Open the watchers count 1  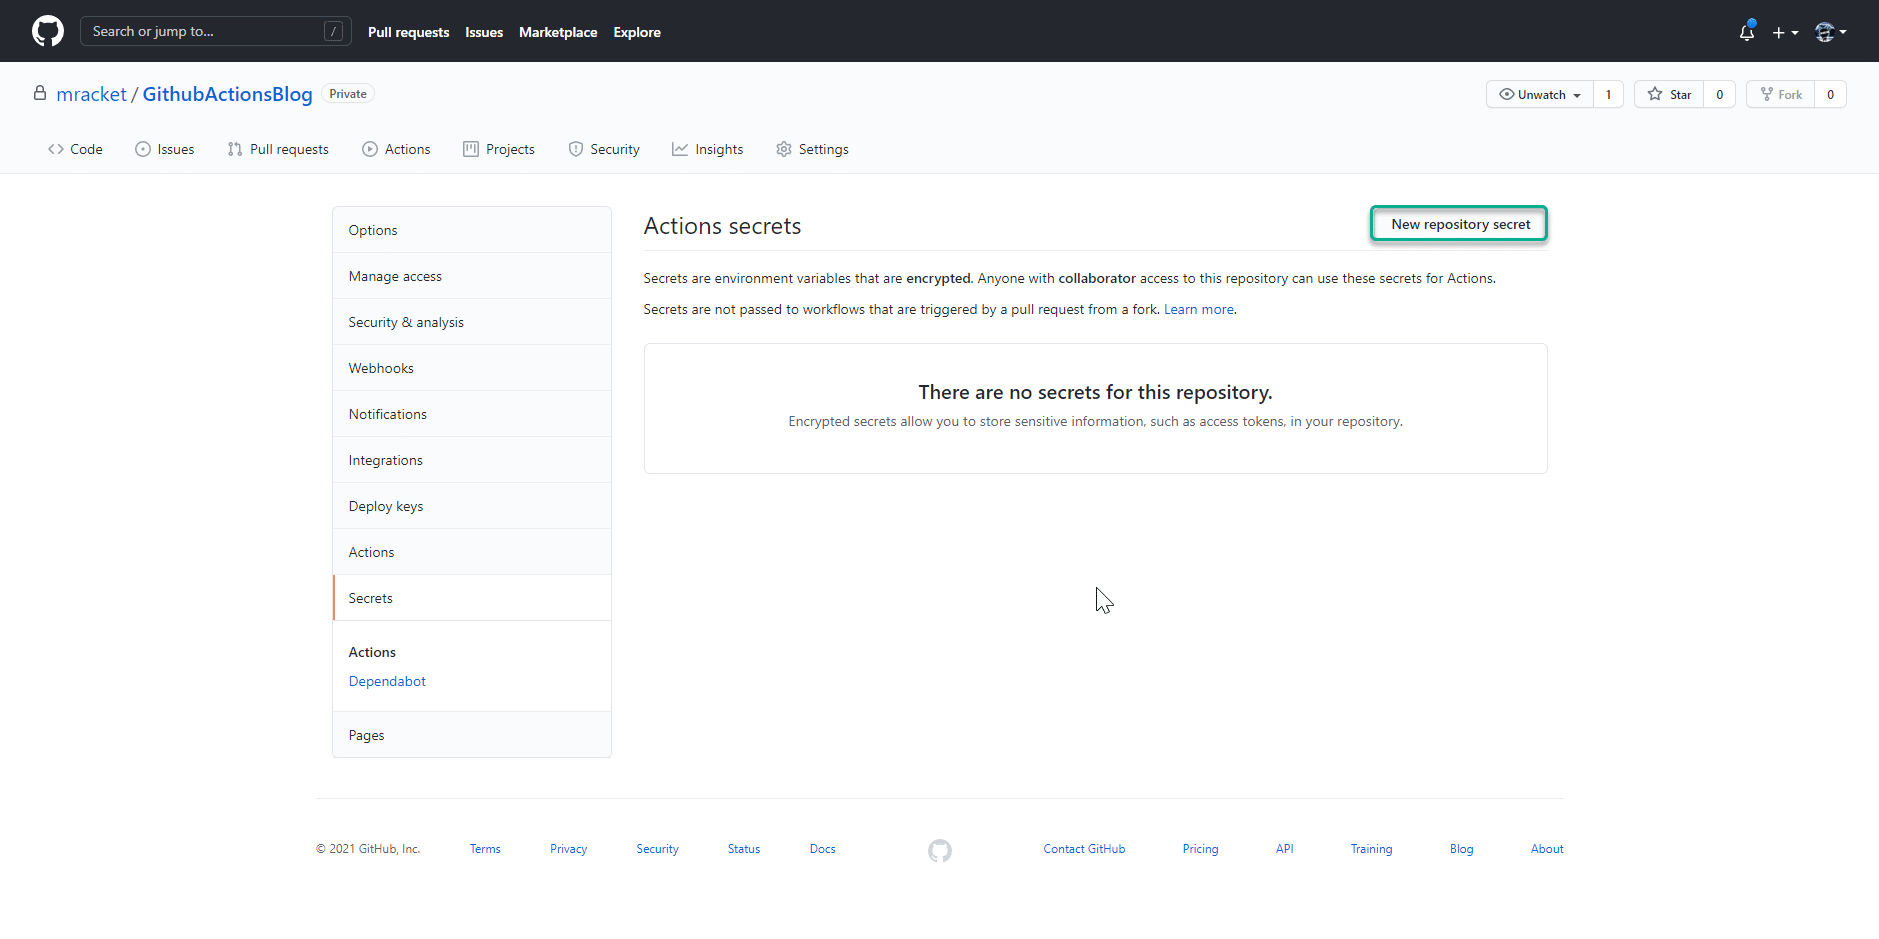coord(1608,94)
